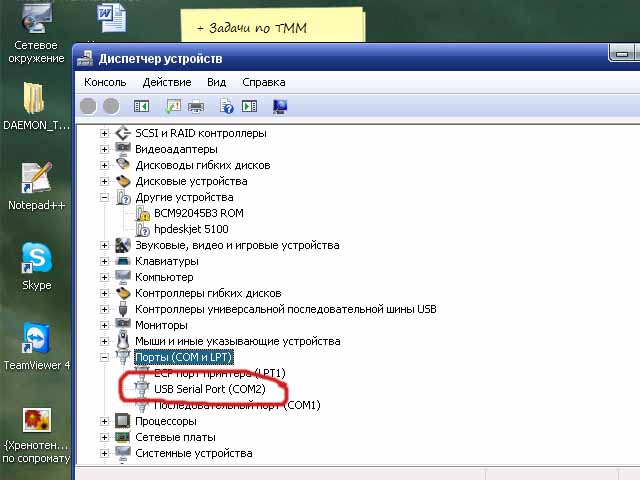This screenshot has height=480, width=640.
Task: Collapse the Порты (COM и LPT) node
Action: [104, 357]
